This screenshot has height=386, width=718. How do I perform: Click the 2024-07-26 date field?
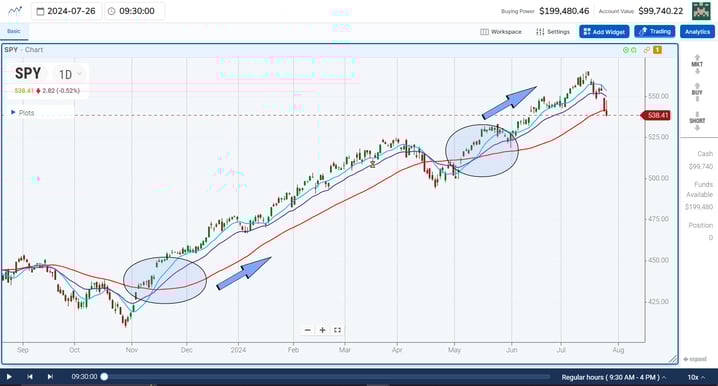tap(66, 11)
